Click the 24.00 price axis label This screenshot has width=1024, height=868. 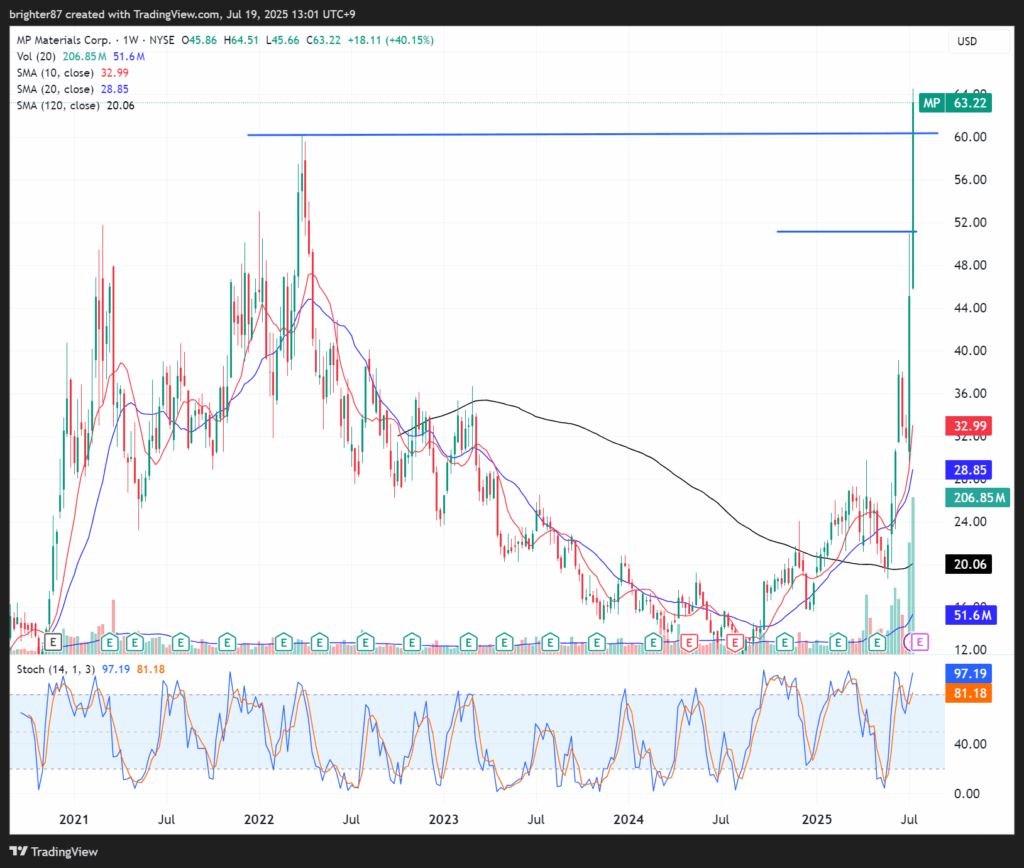point(970,521)
